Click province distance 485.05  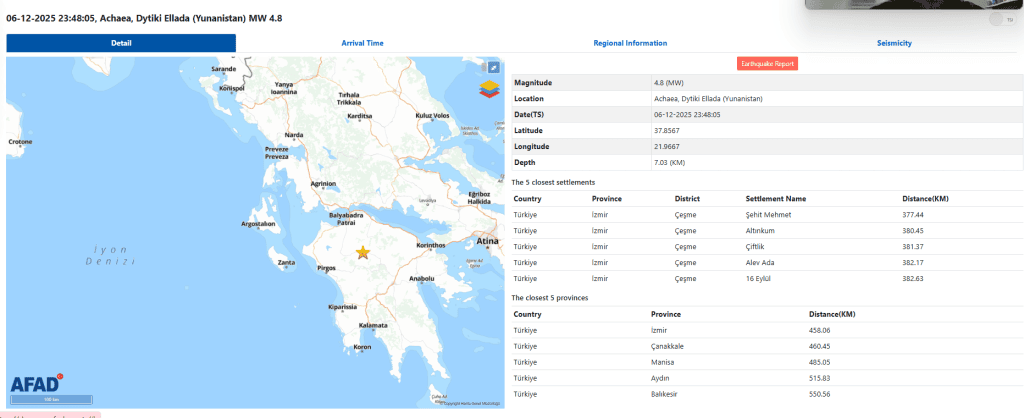tap(820, 362)
